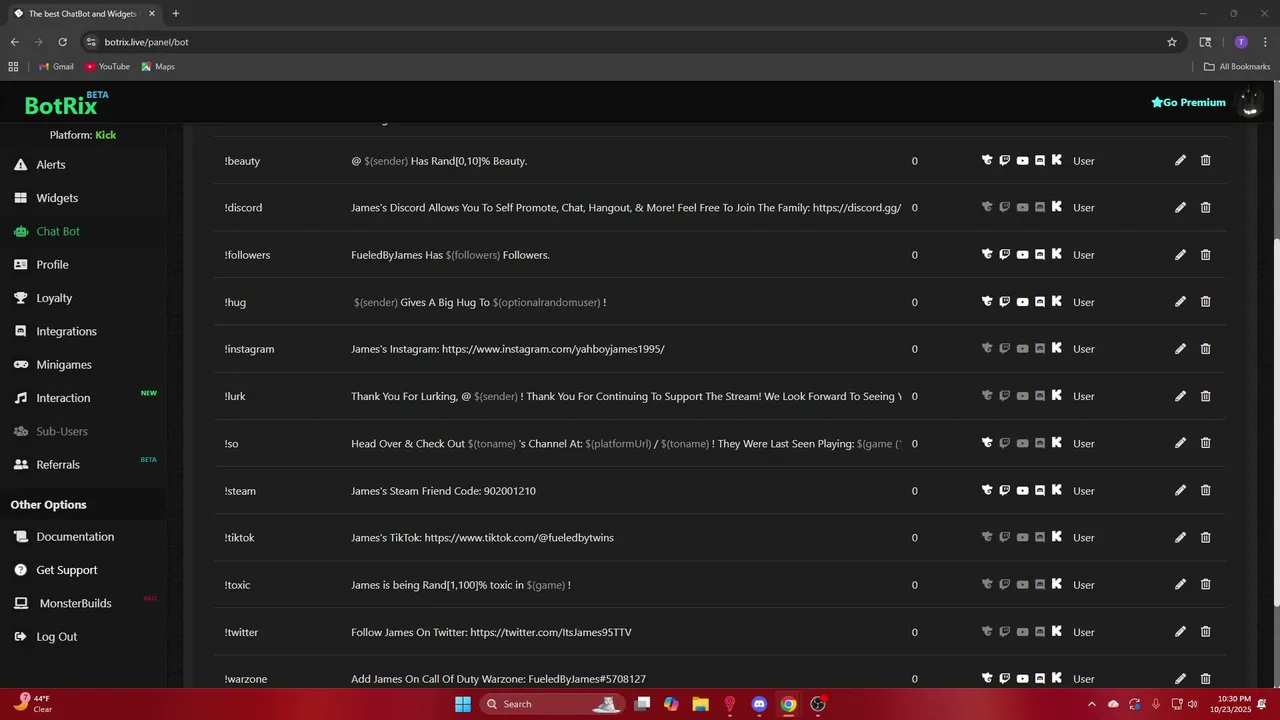Viewport: 1280px width, 720px height.
Task: Open File Explorer from the taskbar
Action: coord(700,704)
